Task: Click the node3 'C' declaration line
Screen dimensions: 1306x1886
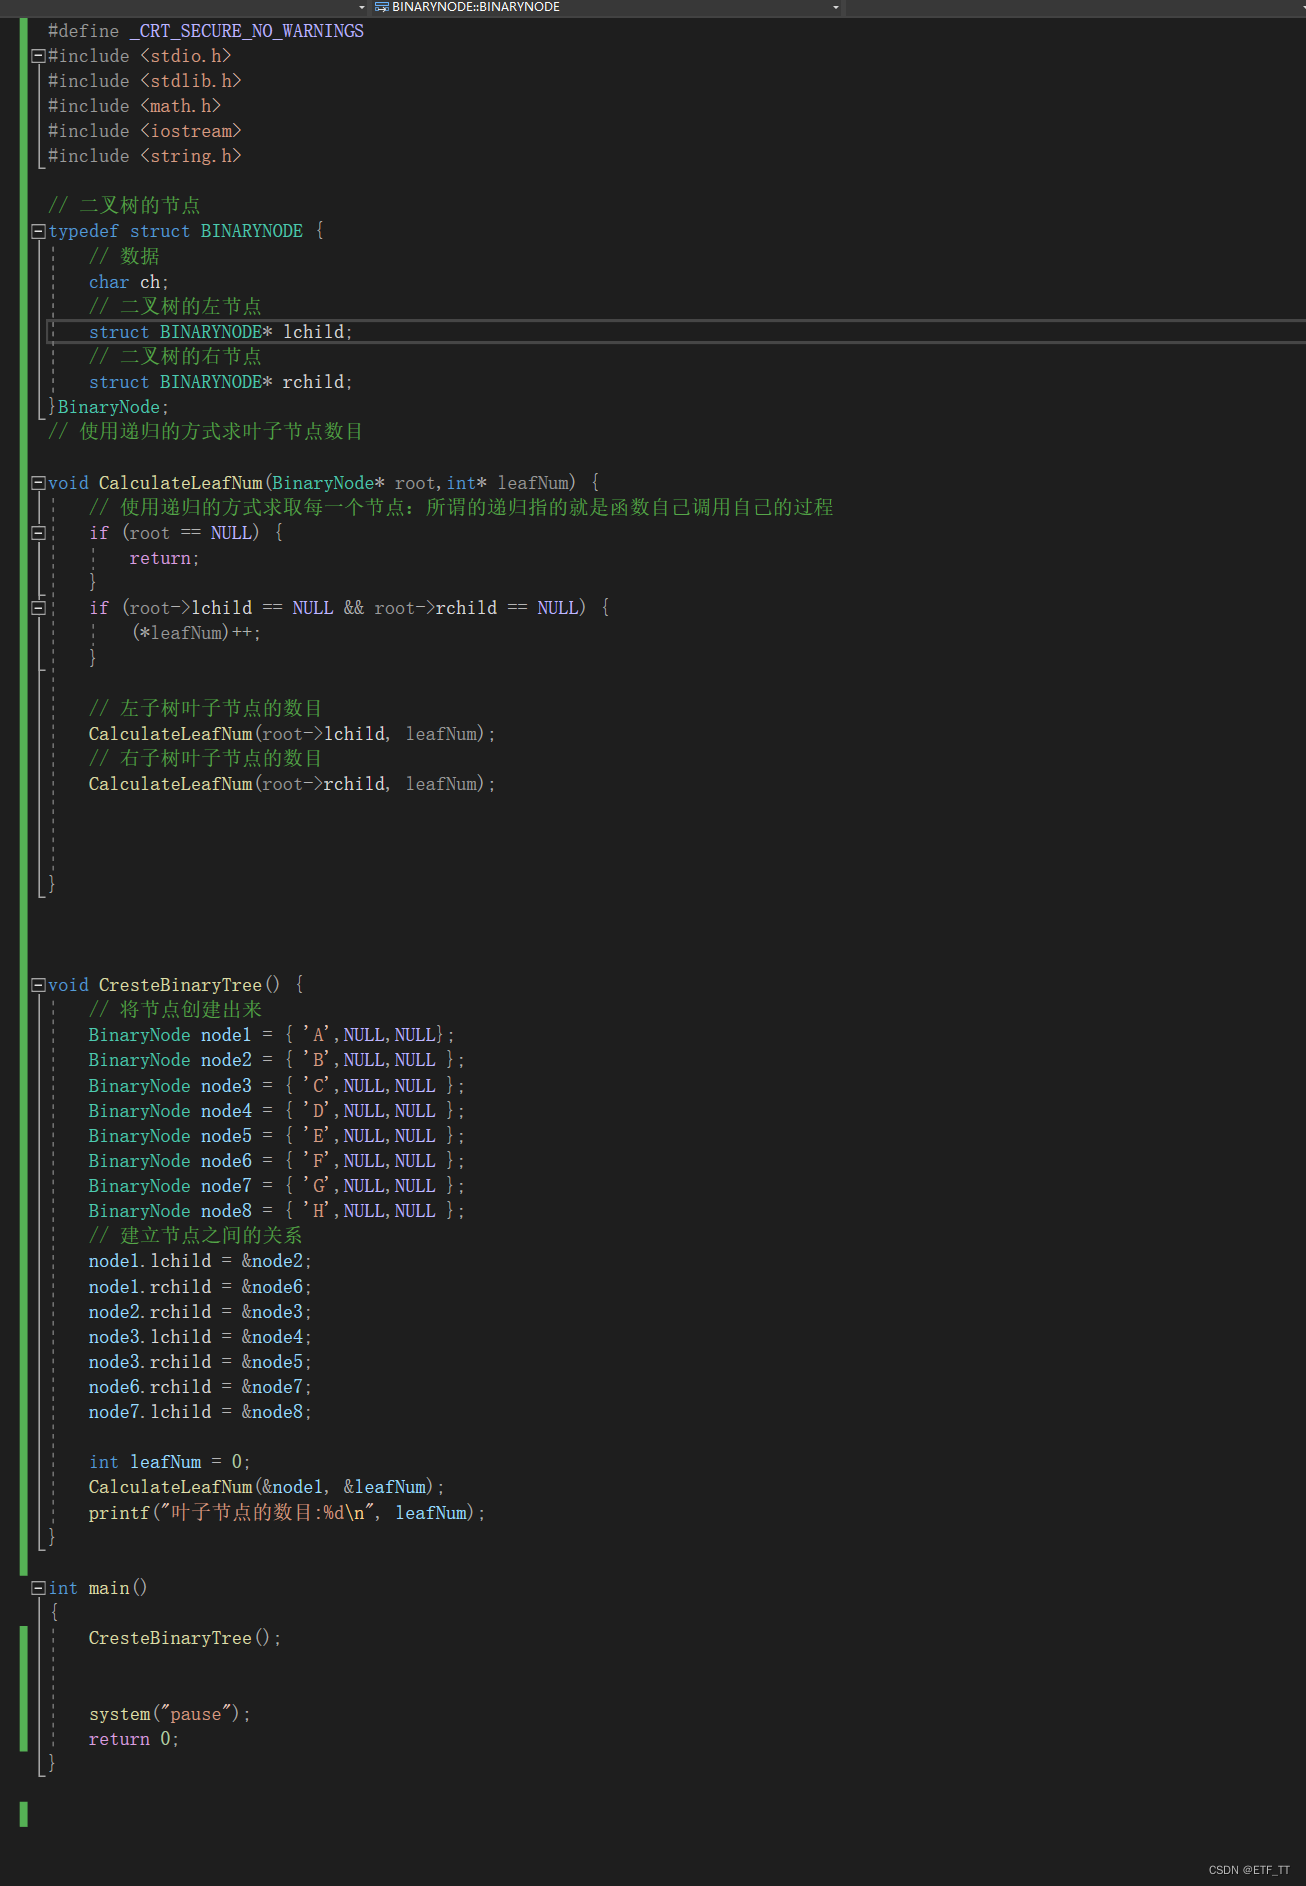Action: pyautogui.click(x=277, y=1086)
